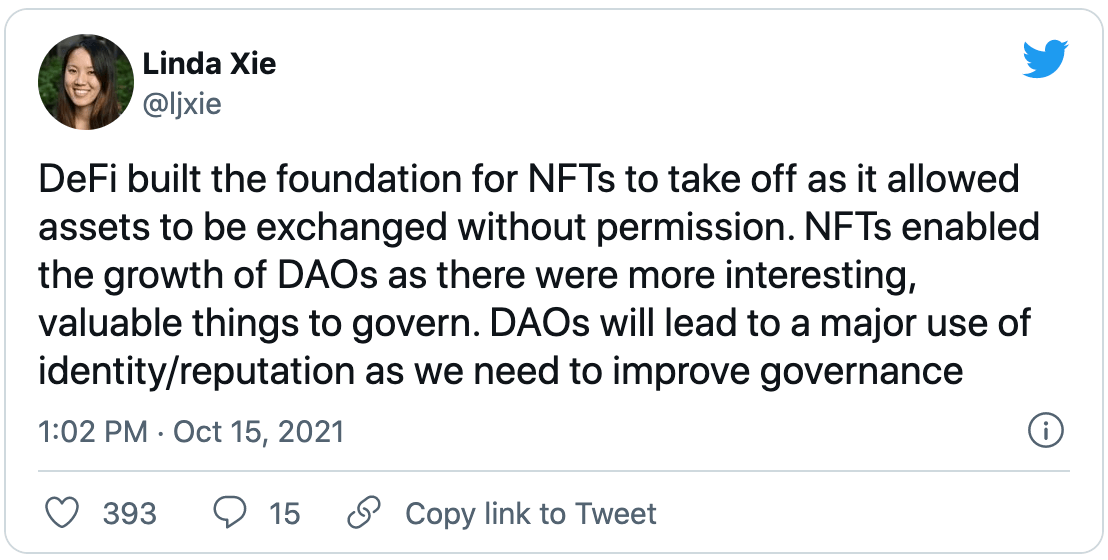
Task: Click the Oct 15, 2021 date
Action: tap(258, 432)
